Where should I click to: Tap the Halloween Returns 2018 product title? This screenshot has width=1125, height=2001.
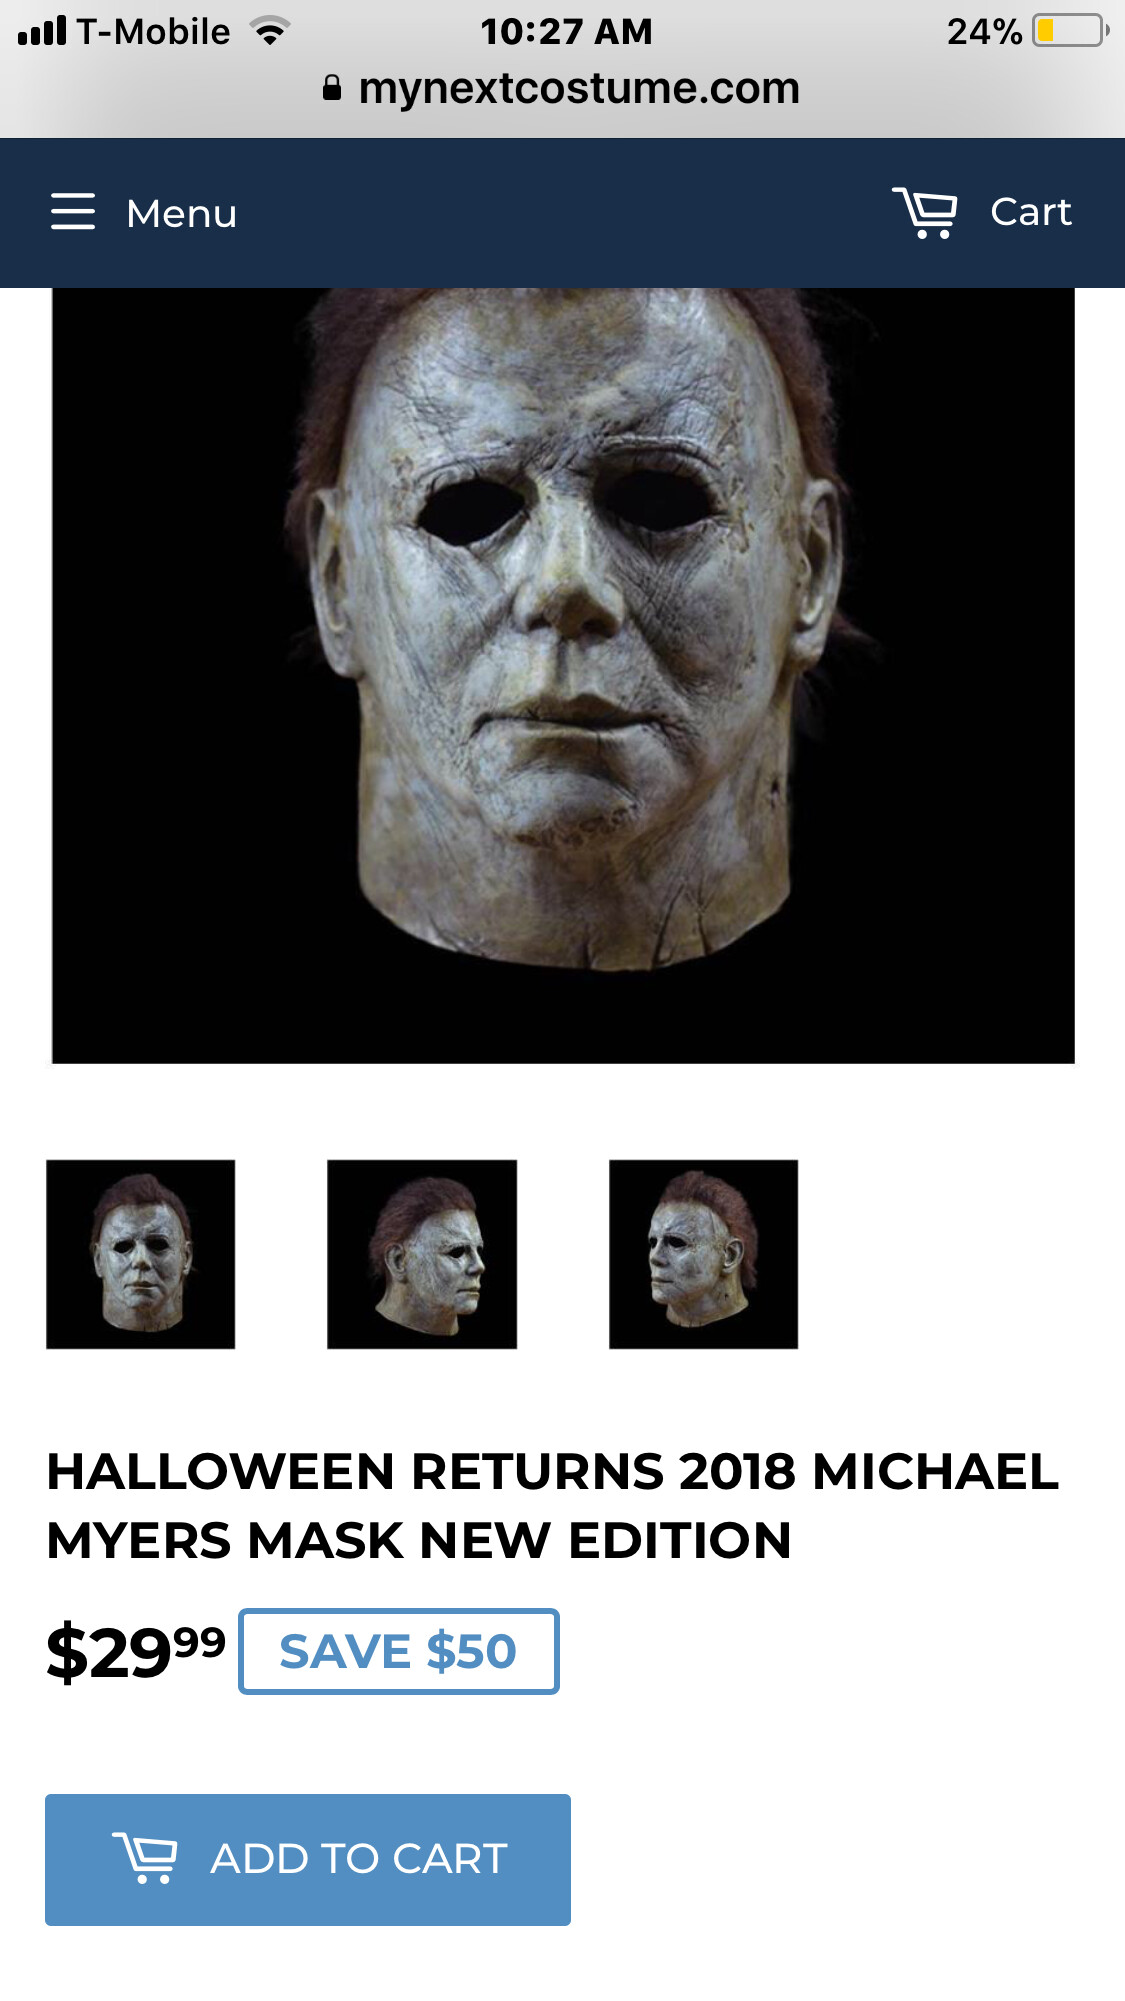pyautogui.click(x=552, y=1506)
